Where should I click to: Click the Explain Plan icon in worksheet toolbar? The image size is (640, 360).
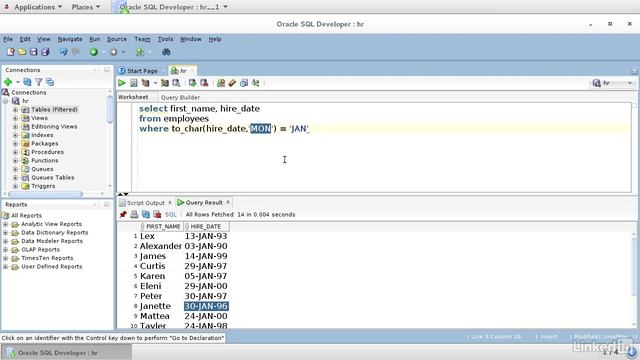tap(145, 83)
